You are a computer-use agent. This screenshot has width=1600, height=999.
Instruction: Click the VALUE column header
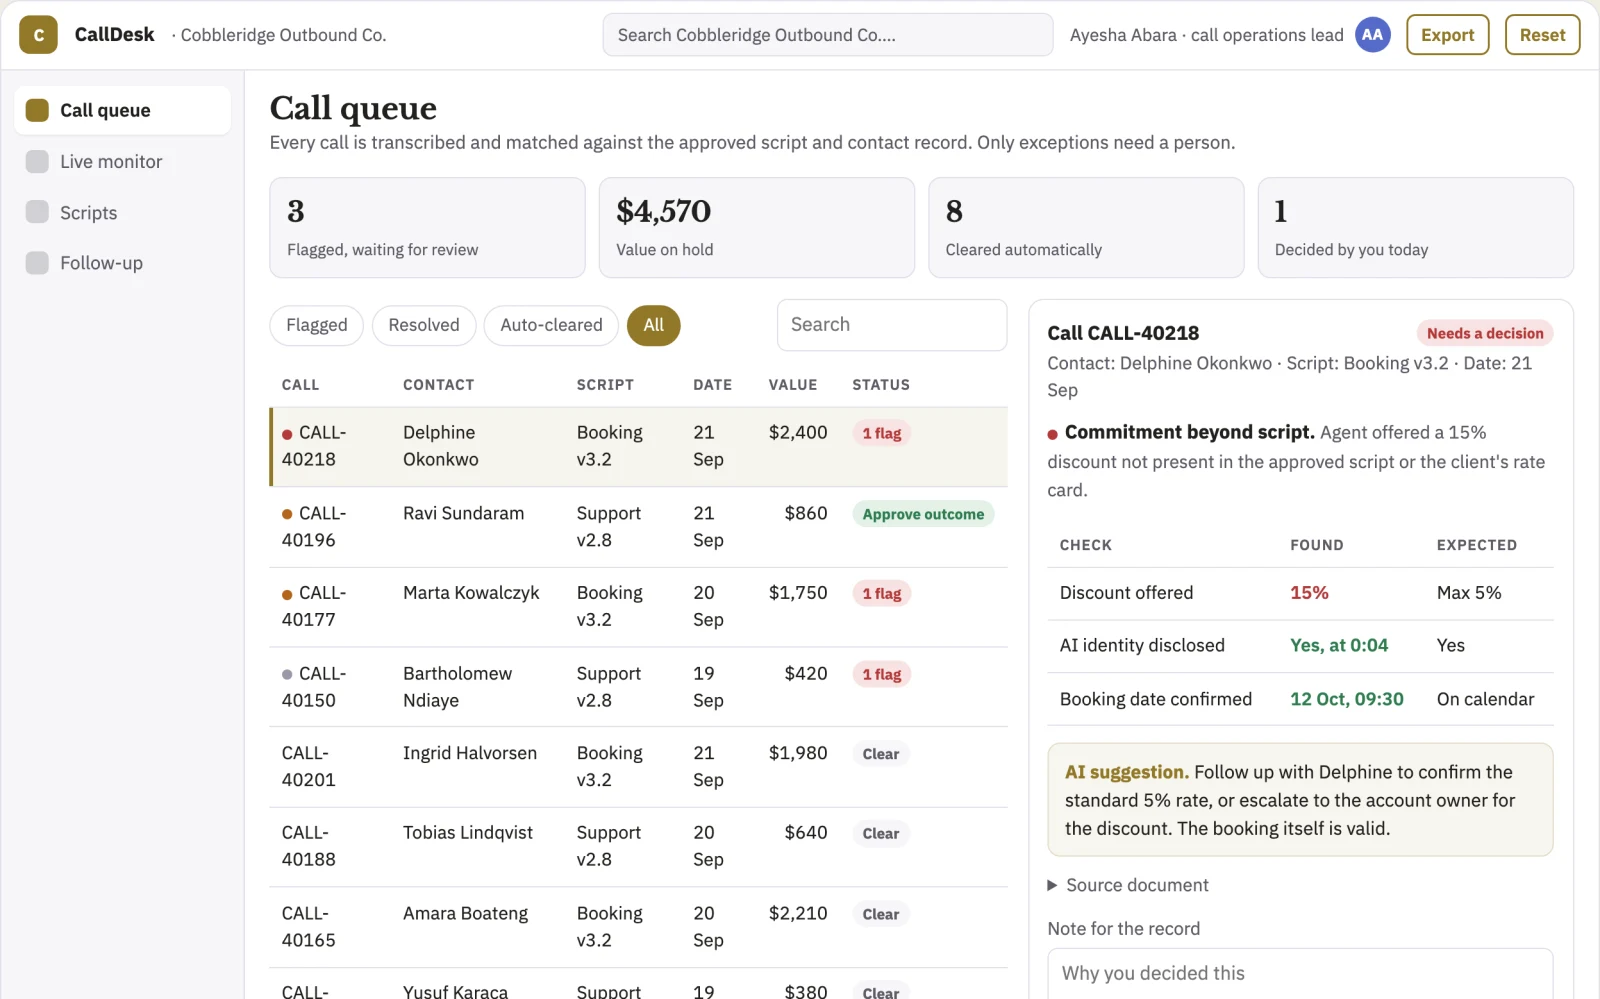pyautogui.click(x=793, y=385)
